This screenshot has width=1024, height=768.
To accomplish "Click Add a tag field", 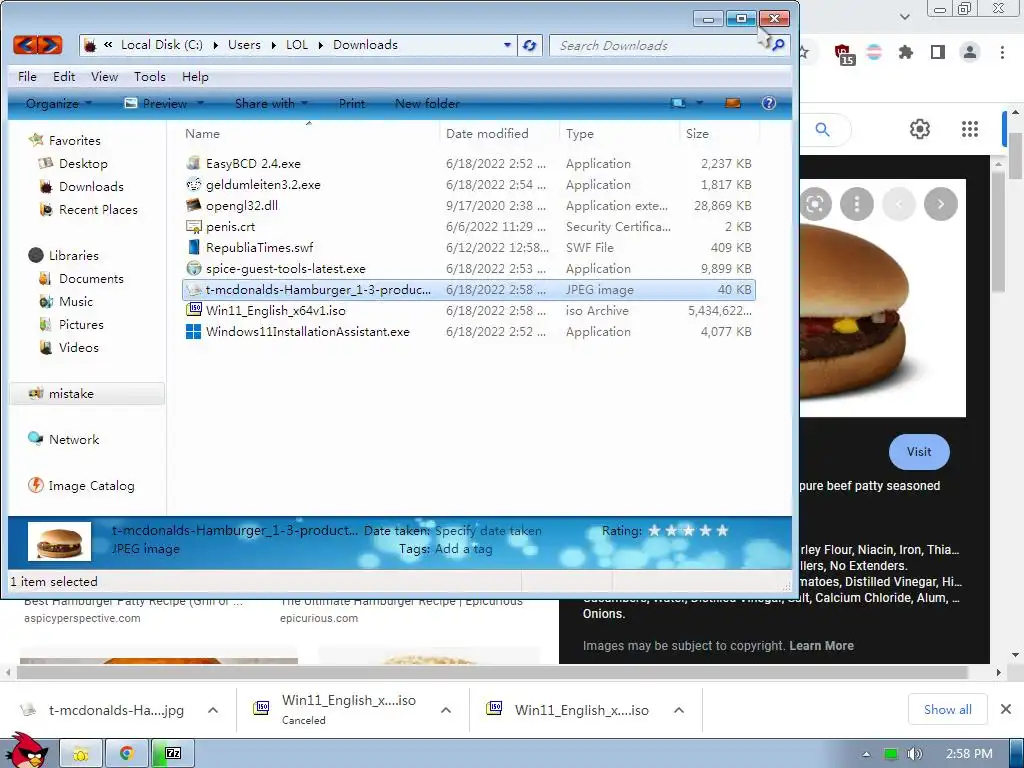I will pos(464,549).
